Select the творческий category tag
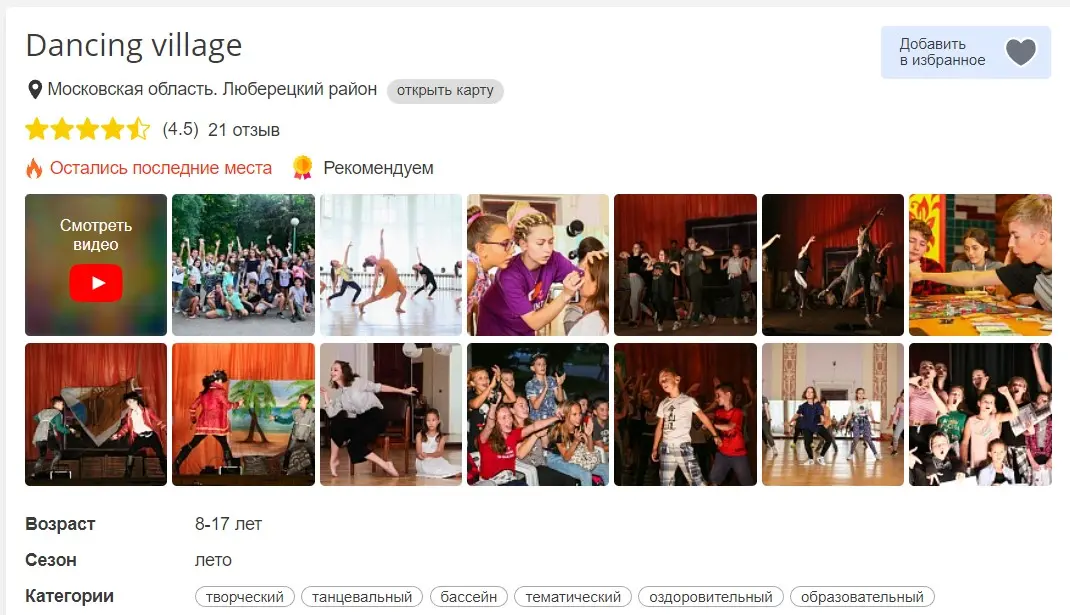 tap(244, 597)
